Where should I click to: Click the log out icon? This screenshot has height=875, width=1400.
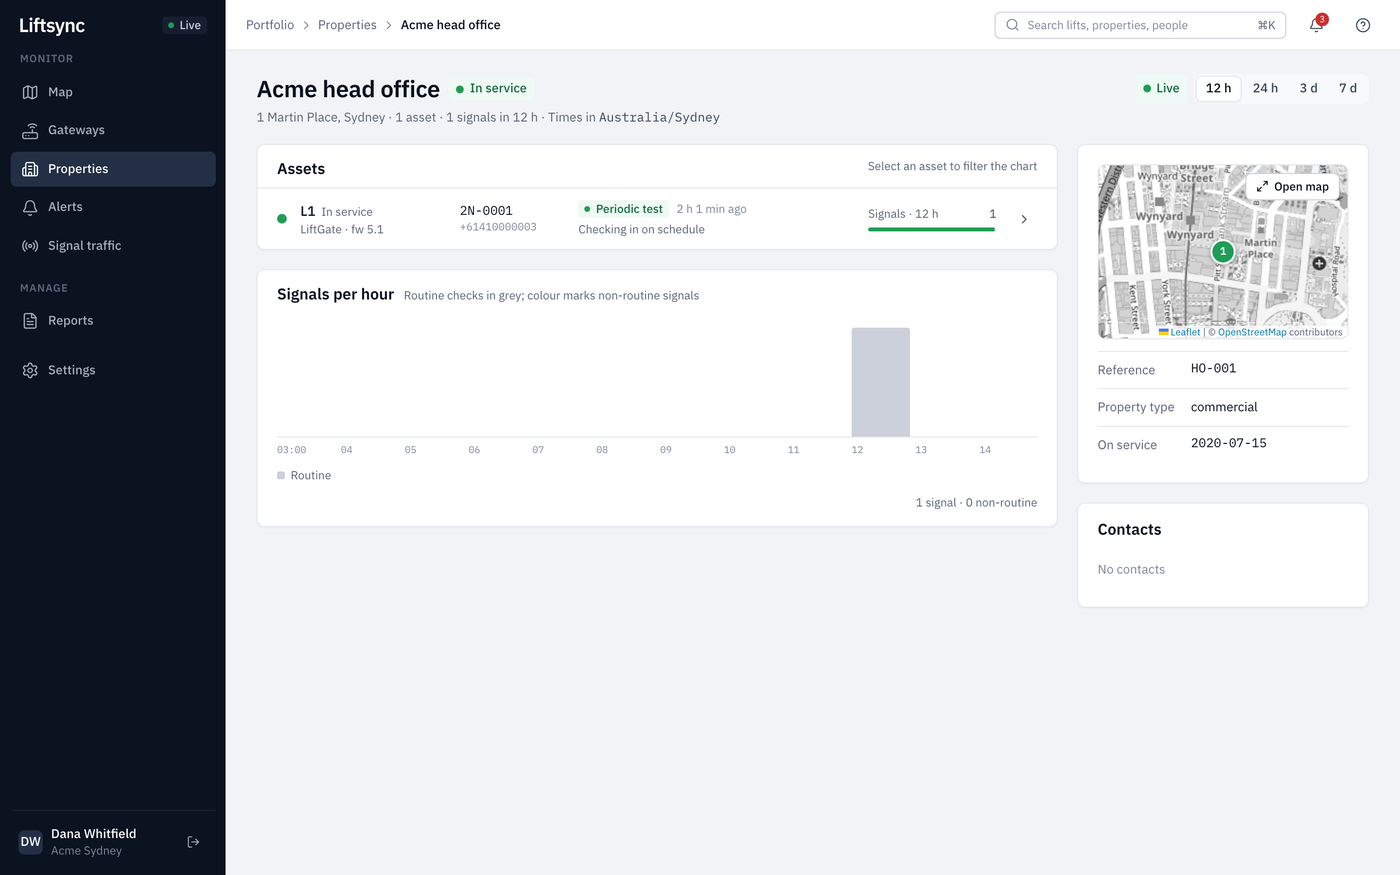pyautogui.click(x=194, y=842)
